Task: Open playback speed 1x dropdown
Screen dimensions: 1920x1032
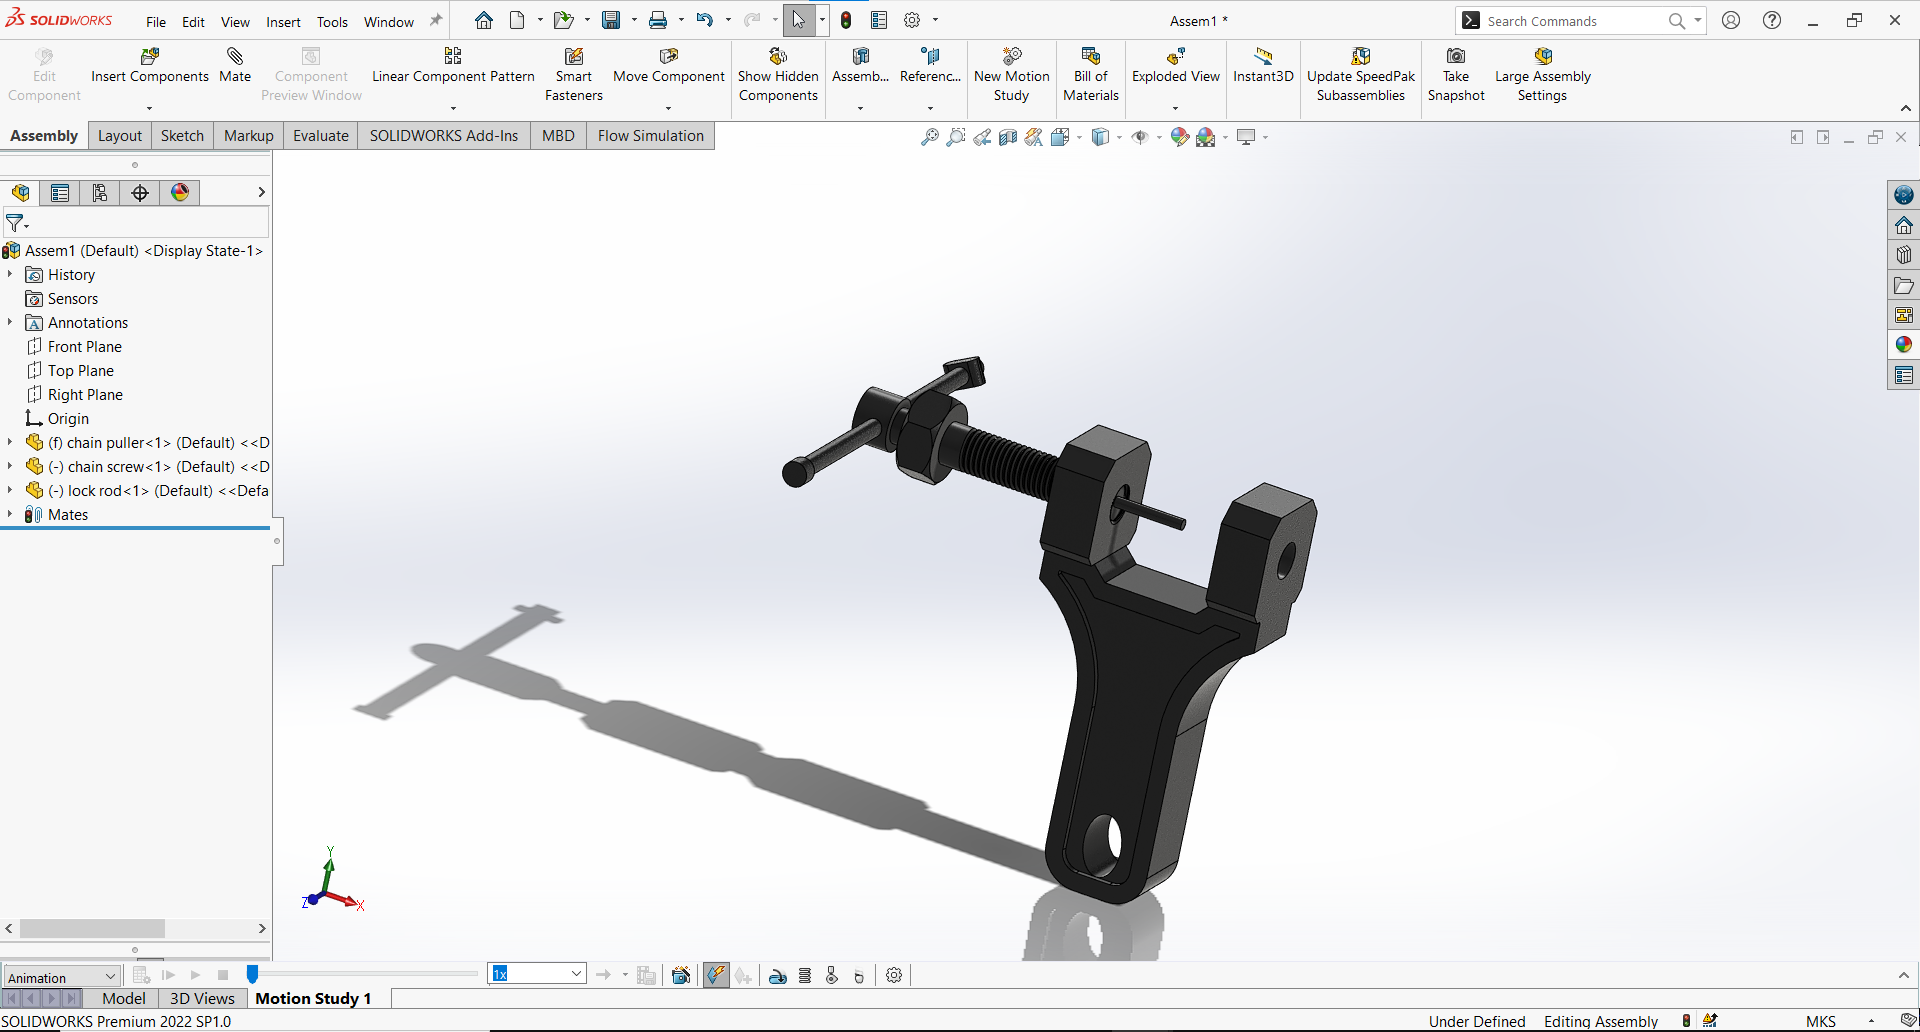Action: tap(537, 974)
